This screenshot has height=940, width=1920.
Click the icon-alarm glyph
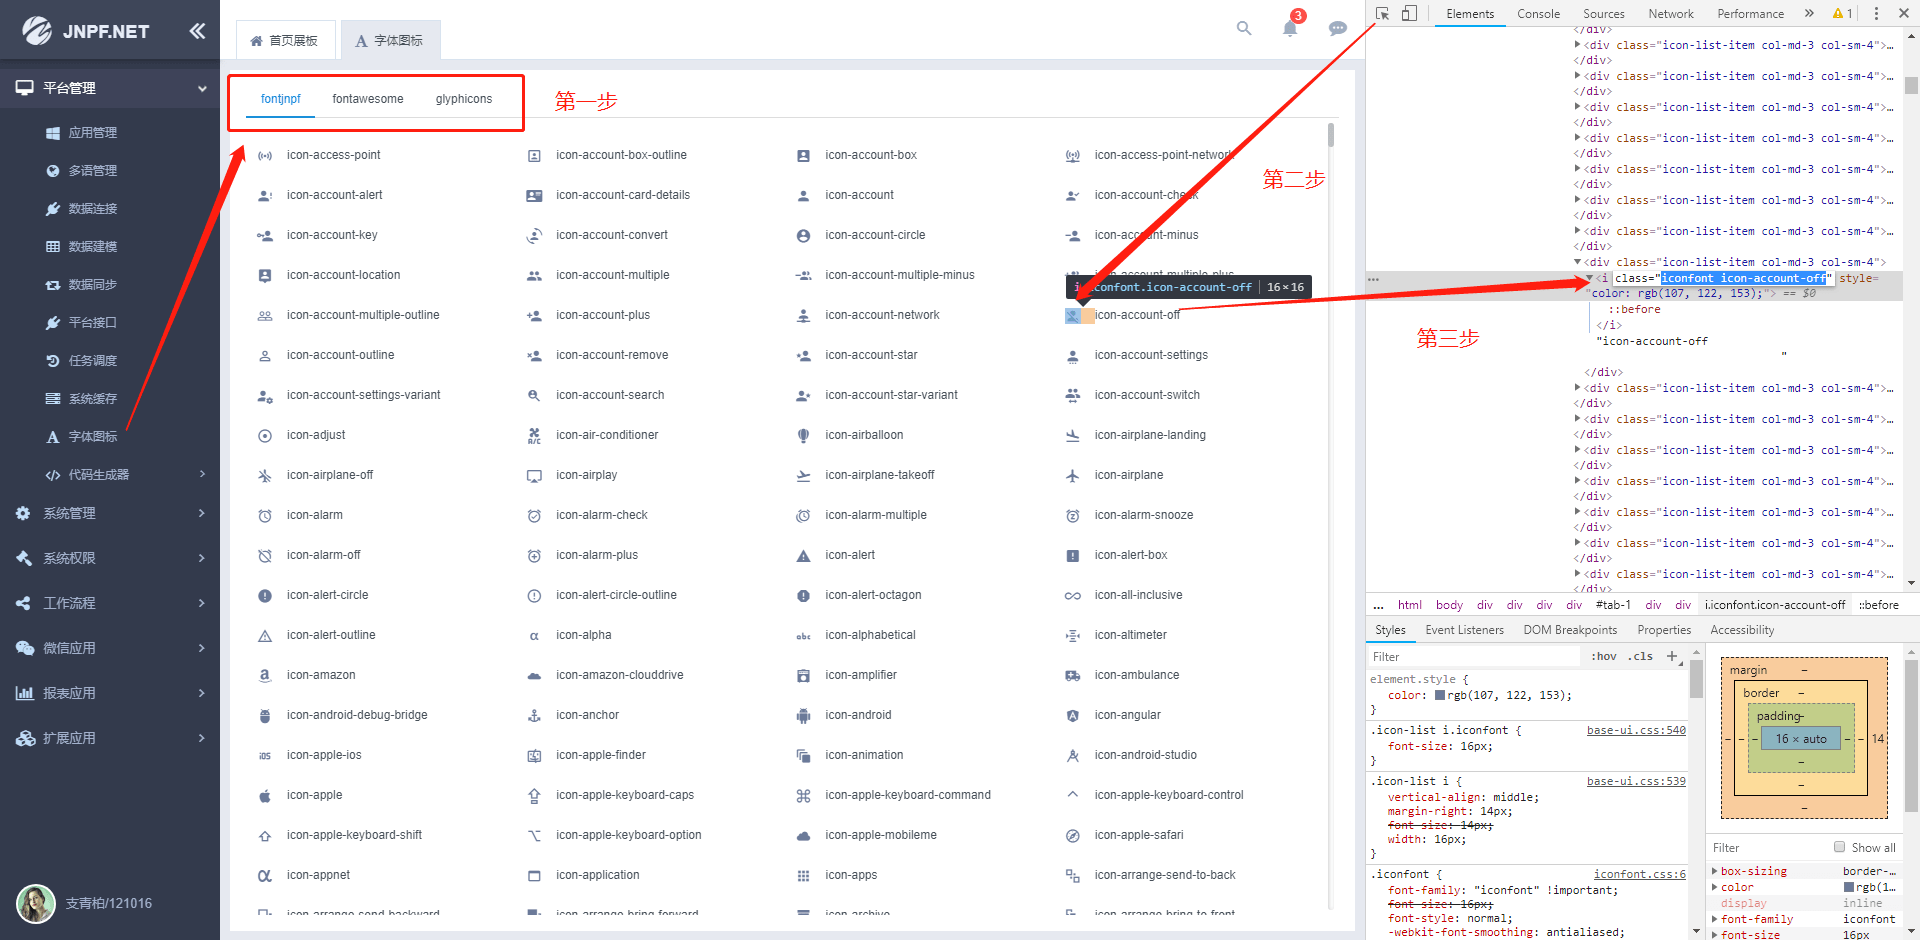(265, 516)
